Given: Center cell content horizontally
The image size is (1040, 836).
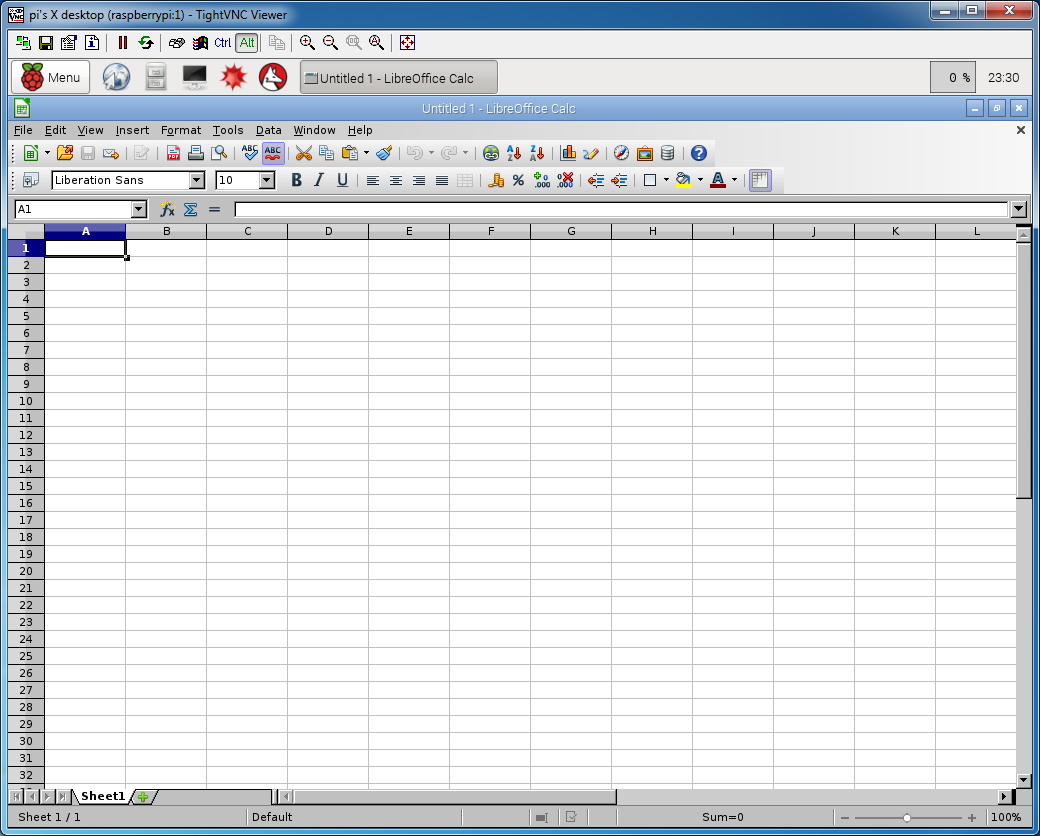Looking at the screenshot, I should coord(396,180).
